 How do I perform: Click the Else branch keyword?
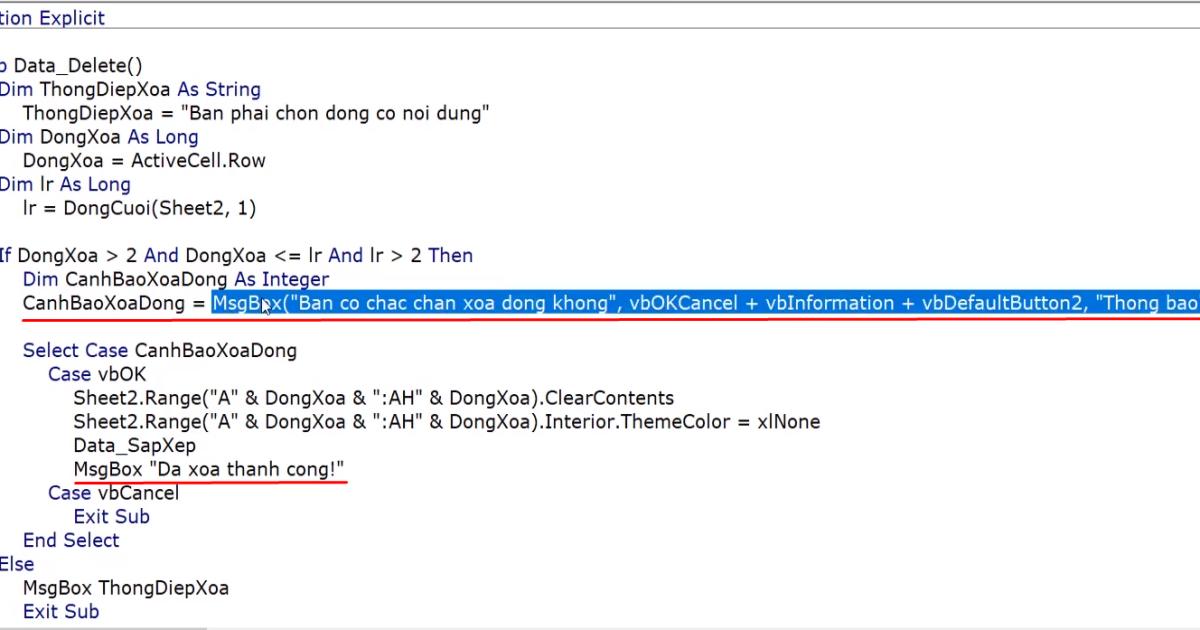[x=16, y=564]
